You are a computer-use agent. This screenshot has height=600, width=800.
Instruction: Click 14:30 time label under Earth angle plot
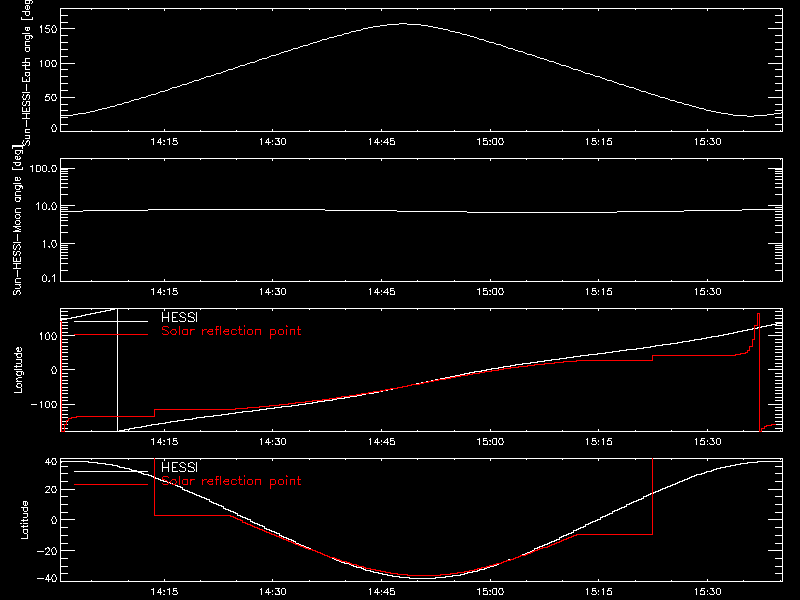pos(272,142)
